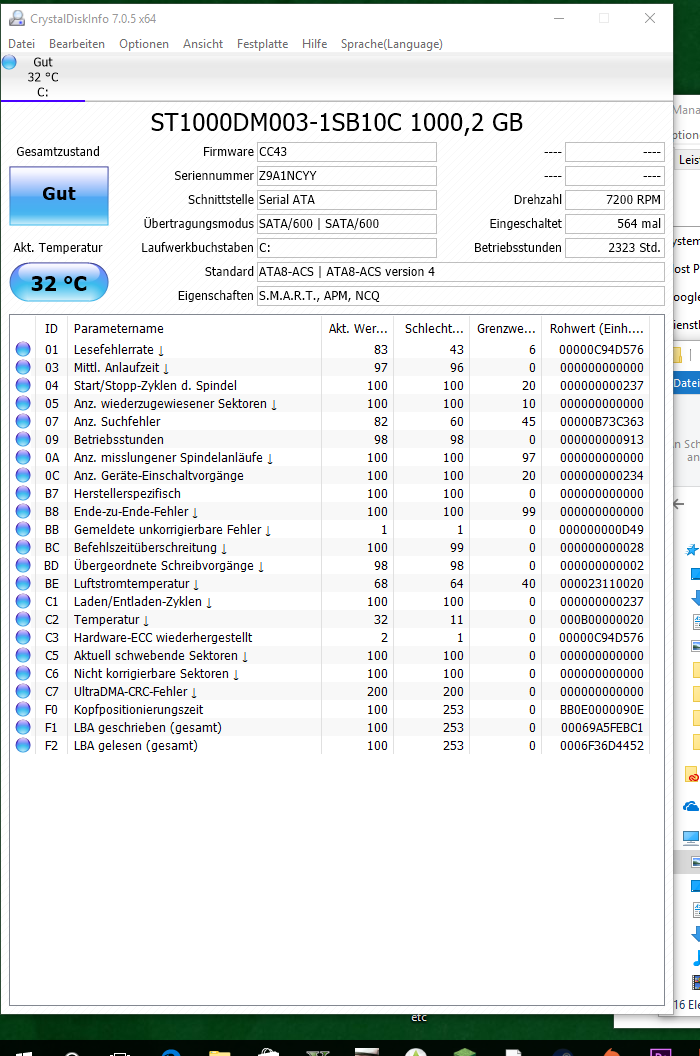Click the Akt. Wer... column header

click(358, 329)
